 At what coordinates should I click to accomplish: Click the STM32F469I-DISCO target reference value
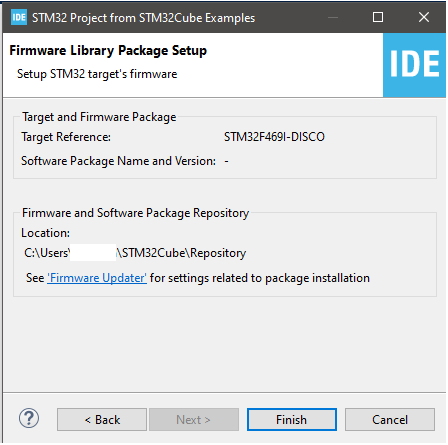tap(274, 137)
